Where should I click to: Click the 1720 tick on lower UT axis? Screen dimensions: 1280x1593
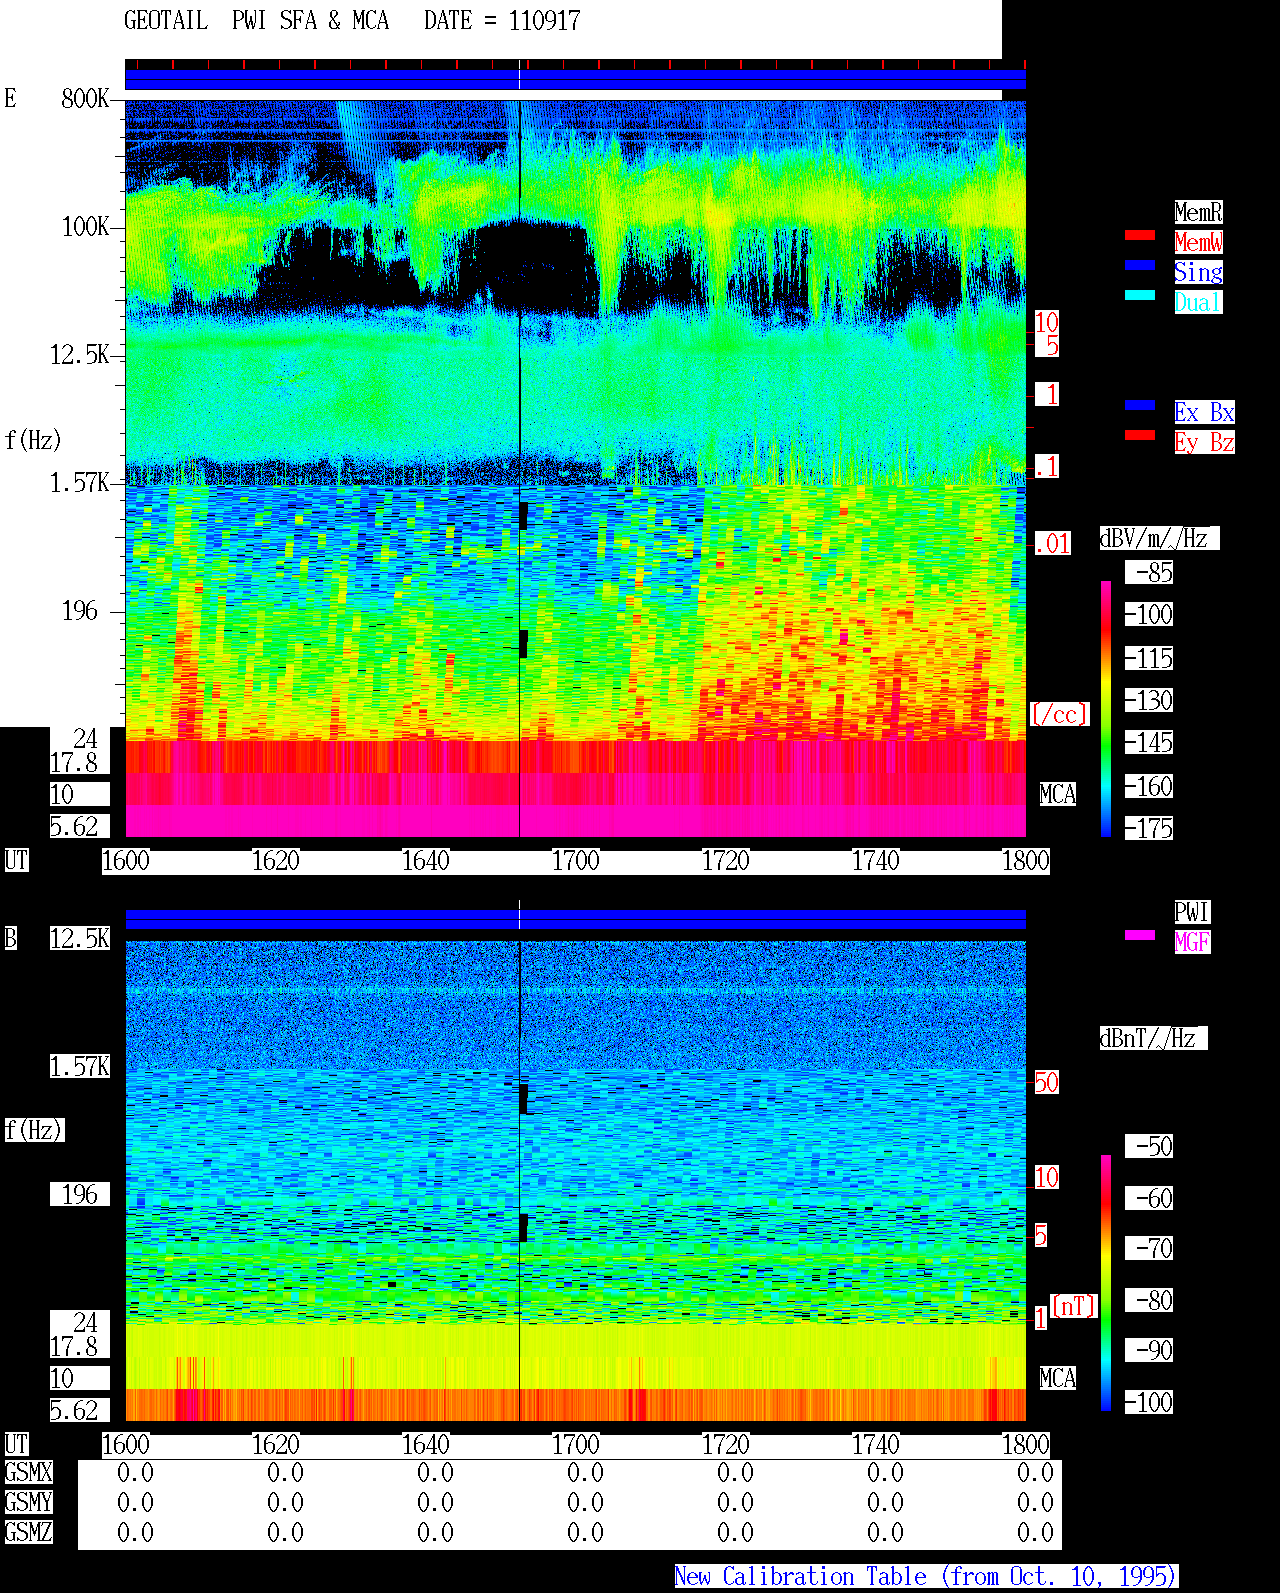pyautogui.click(x=725, y=1445)
